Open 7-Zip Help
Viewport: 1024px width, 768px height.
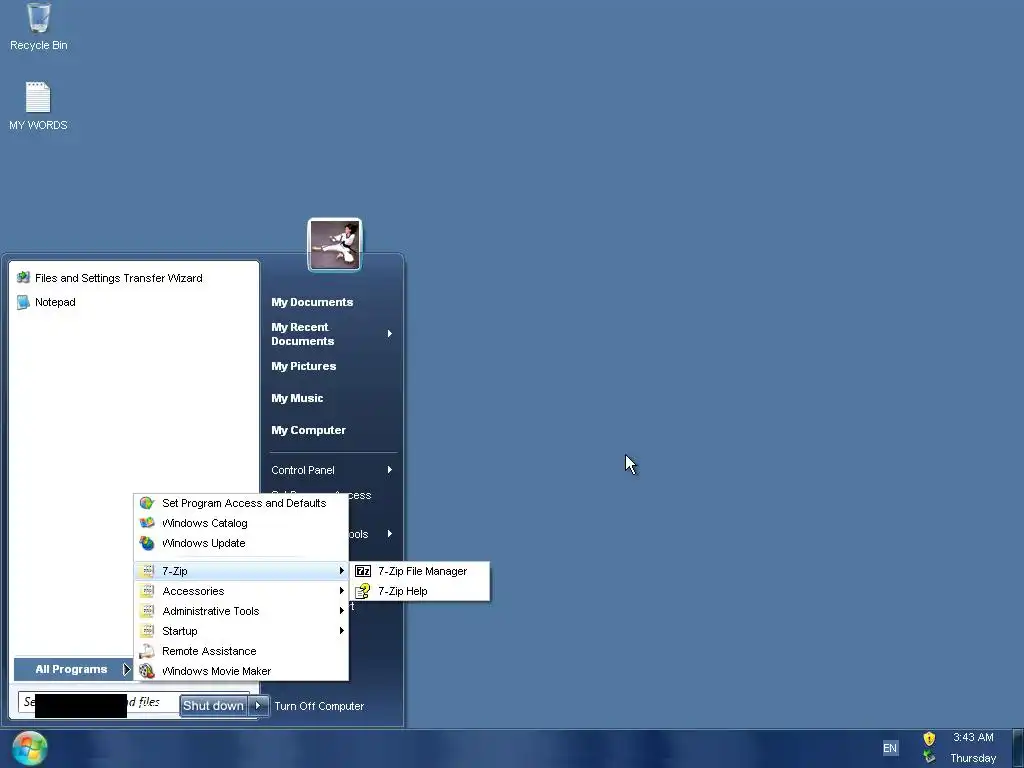419,591
